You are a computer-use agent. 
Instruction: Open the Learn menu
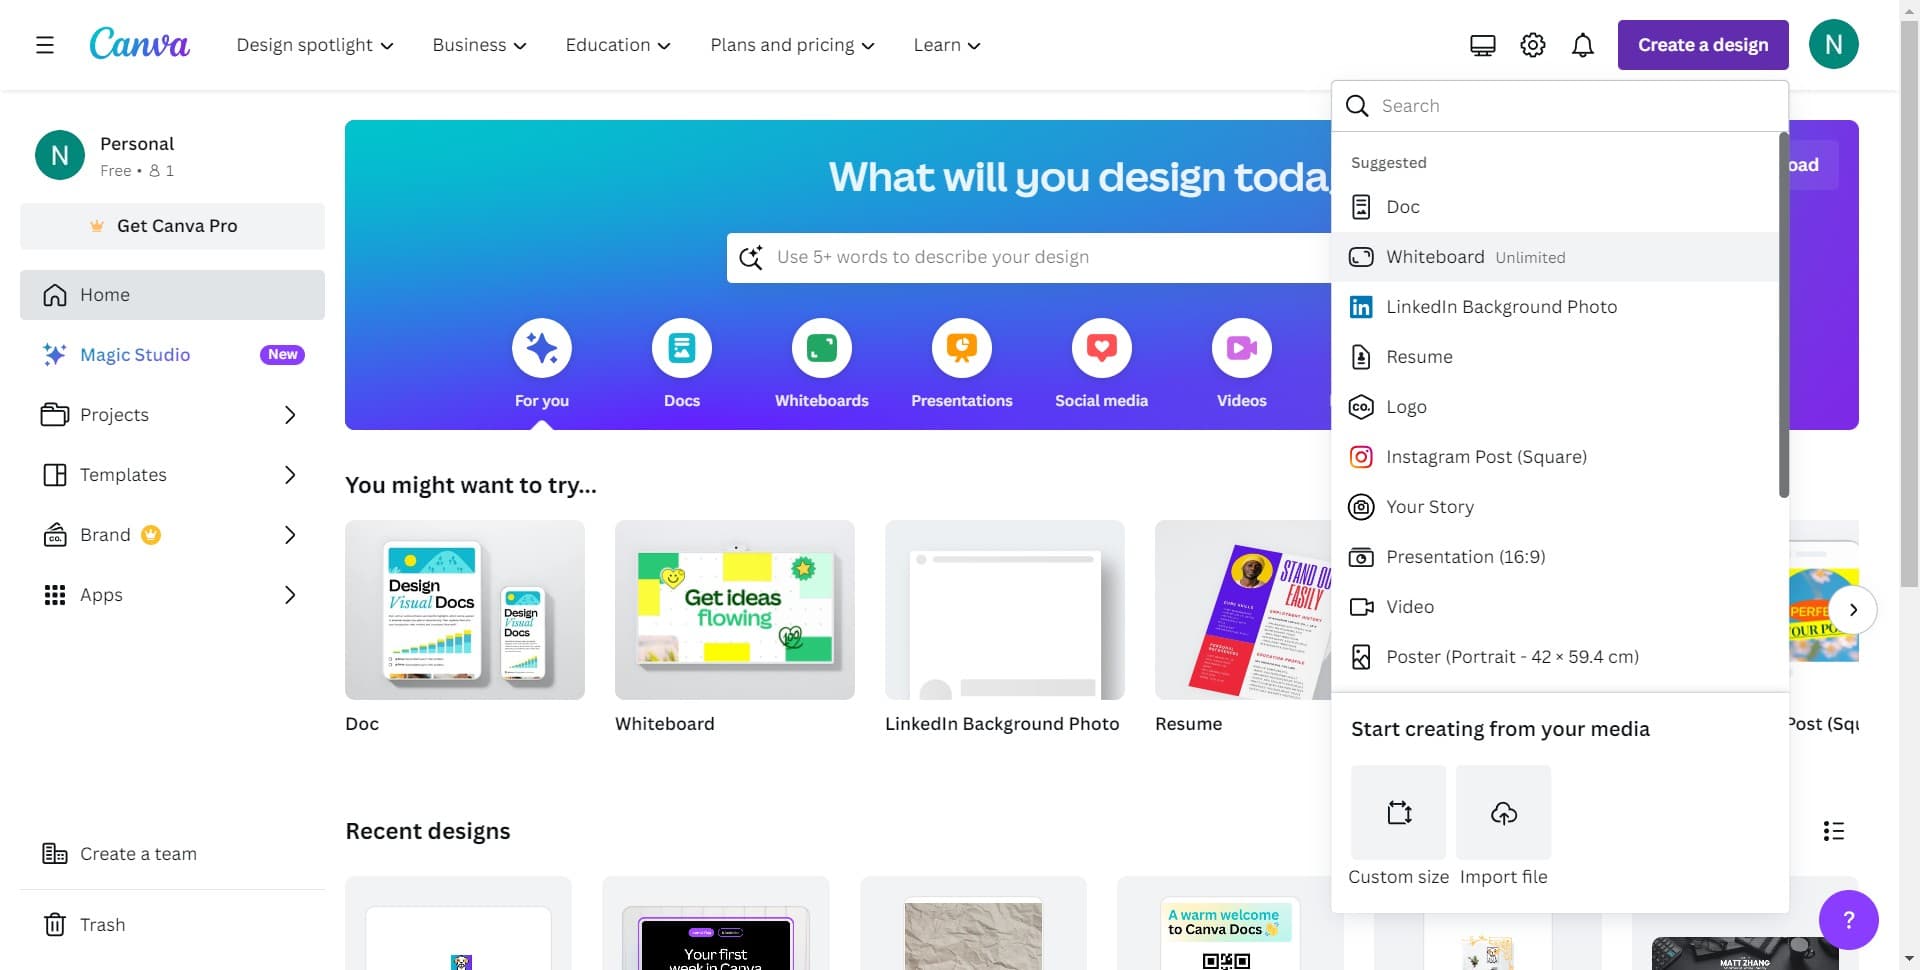click(946, 44)
